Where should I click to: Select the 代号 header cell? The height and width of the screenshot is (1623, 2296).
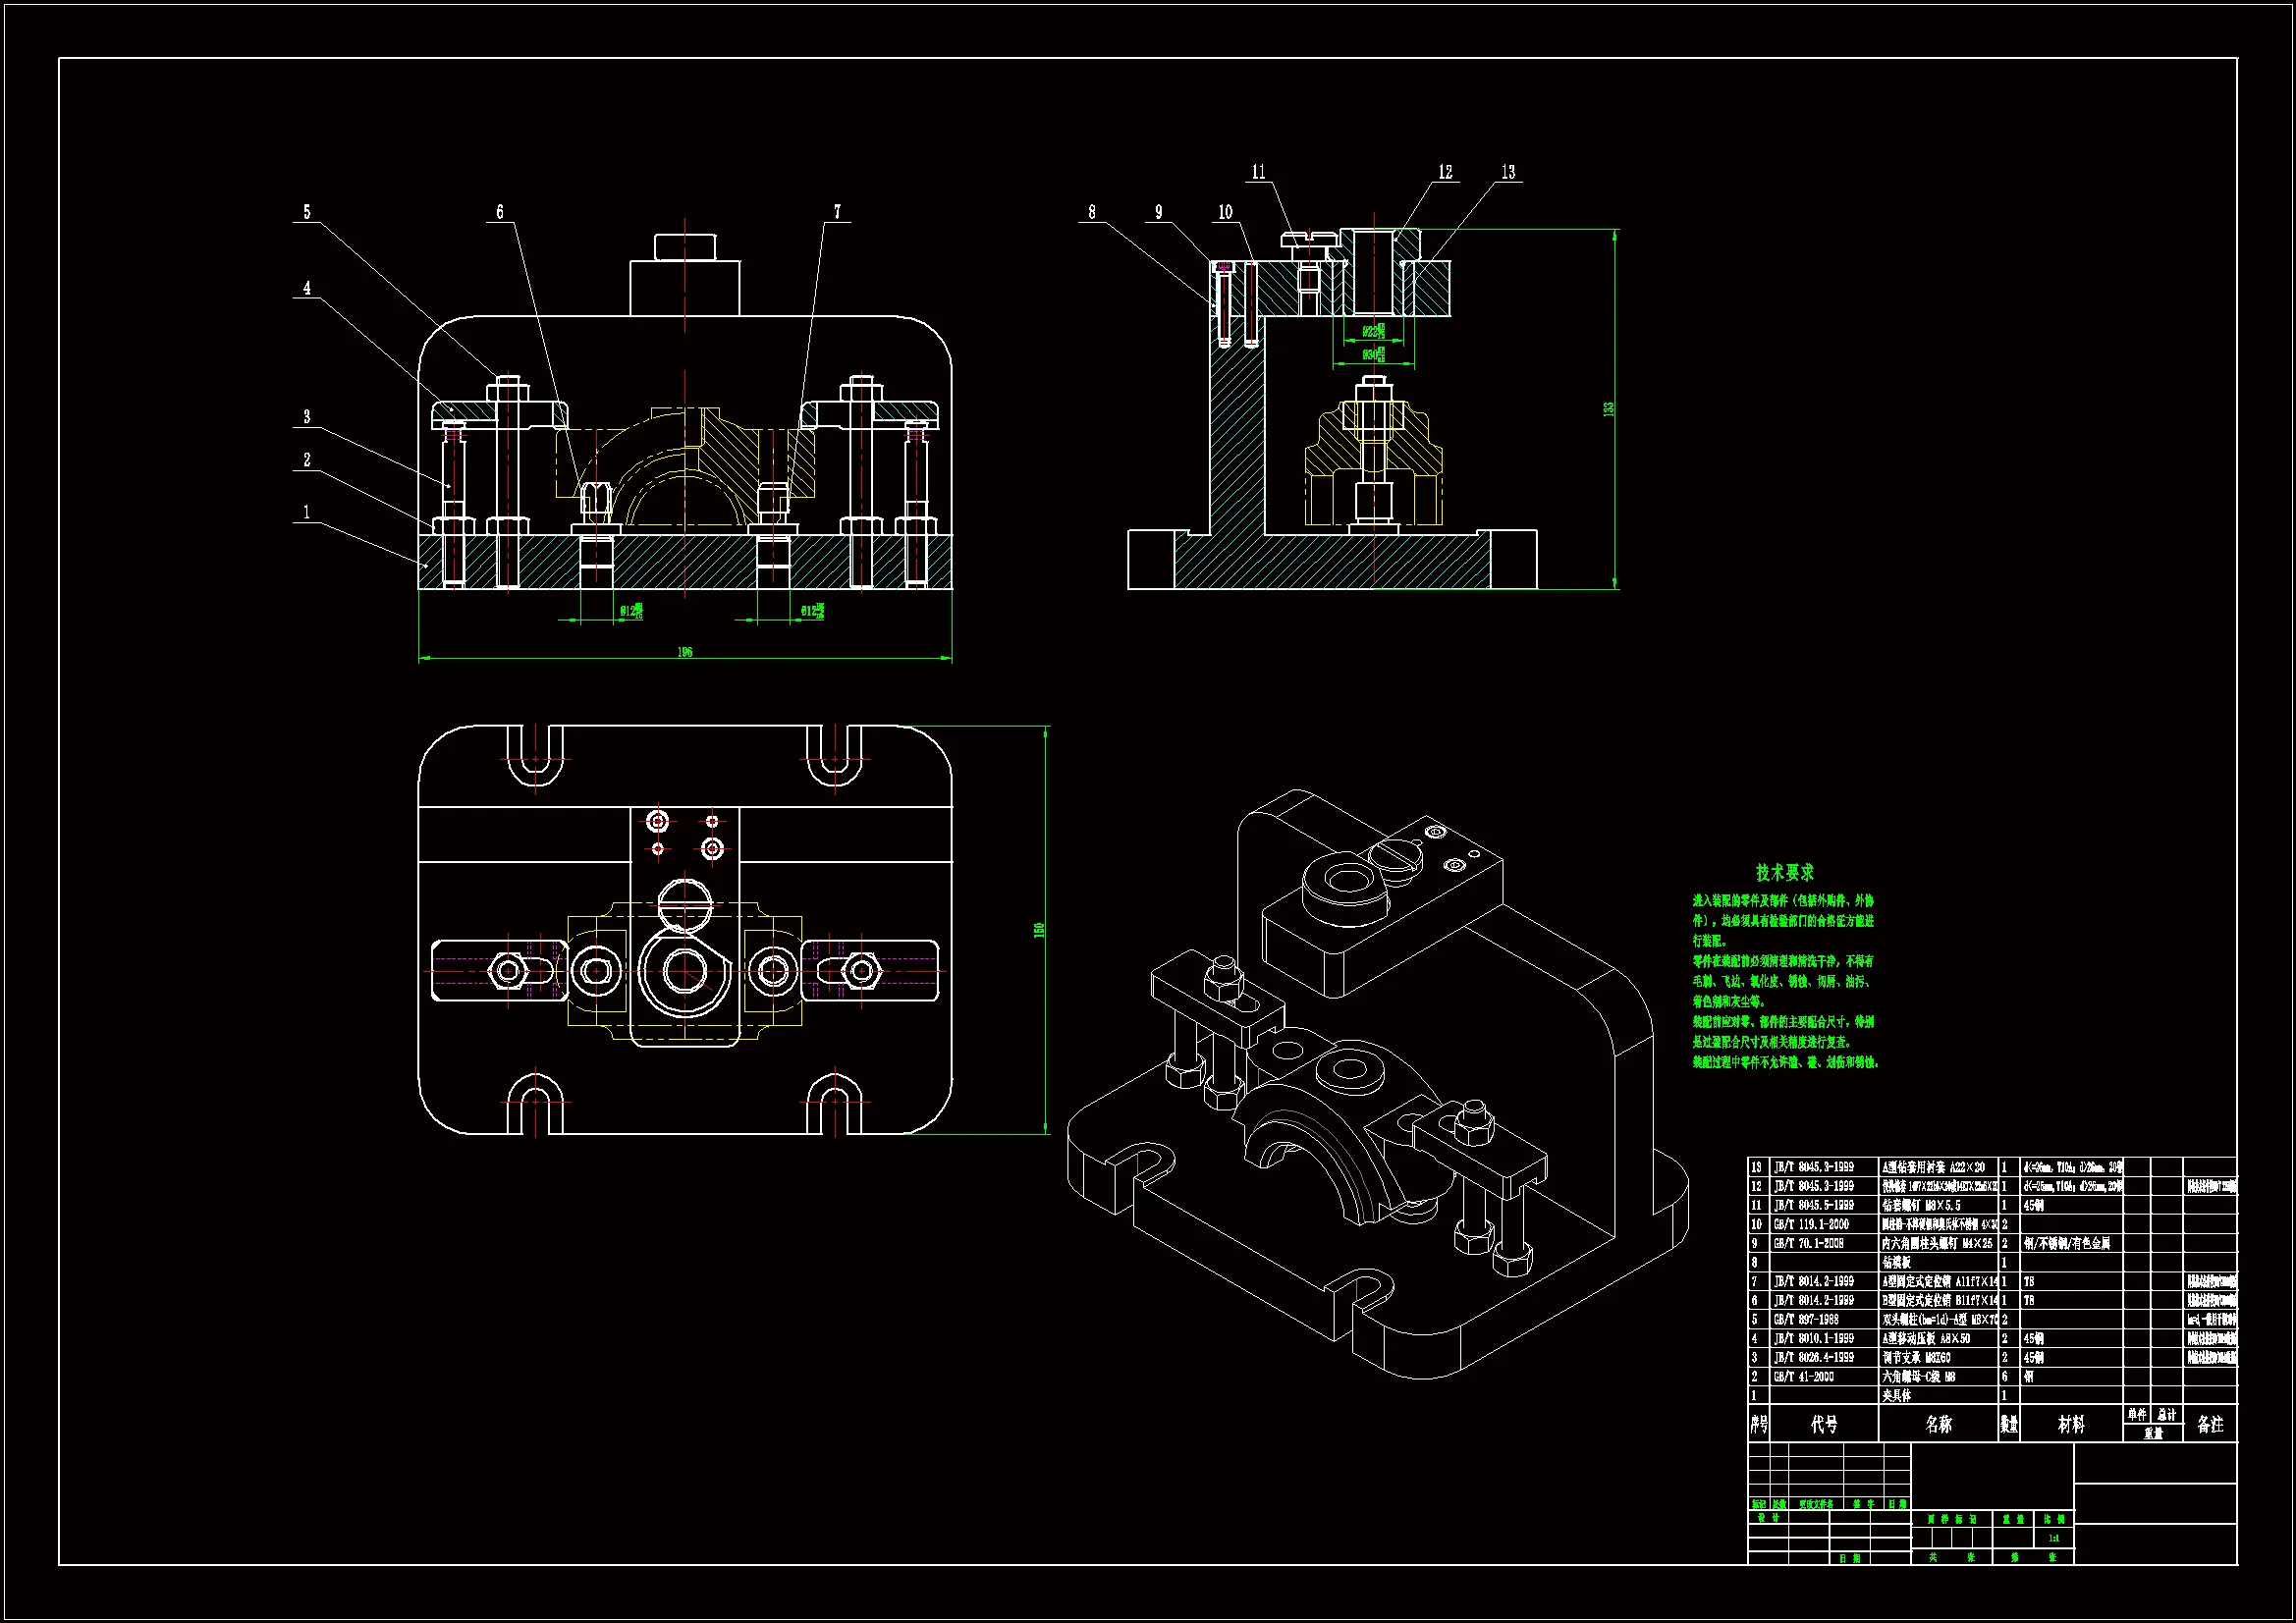1824,1424
